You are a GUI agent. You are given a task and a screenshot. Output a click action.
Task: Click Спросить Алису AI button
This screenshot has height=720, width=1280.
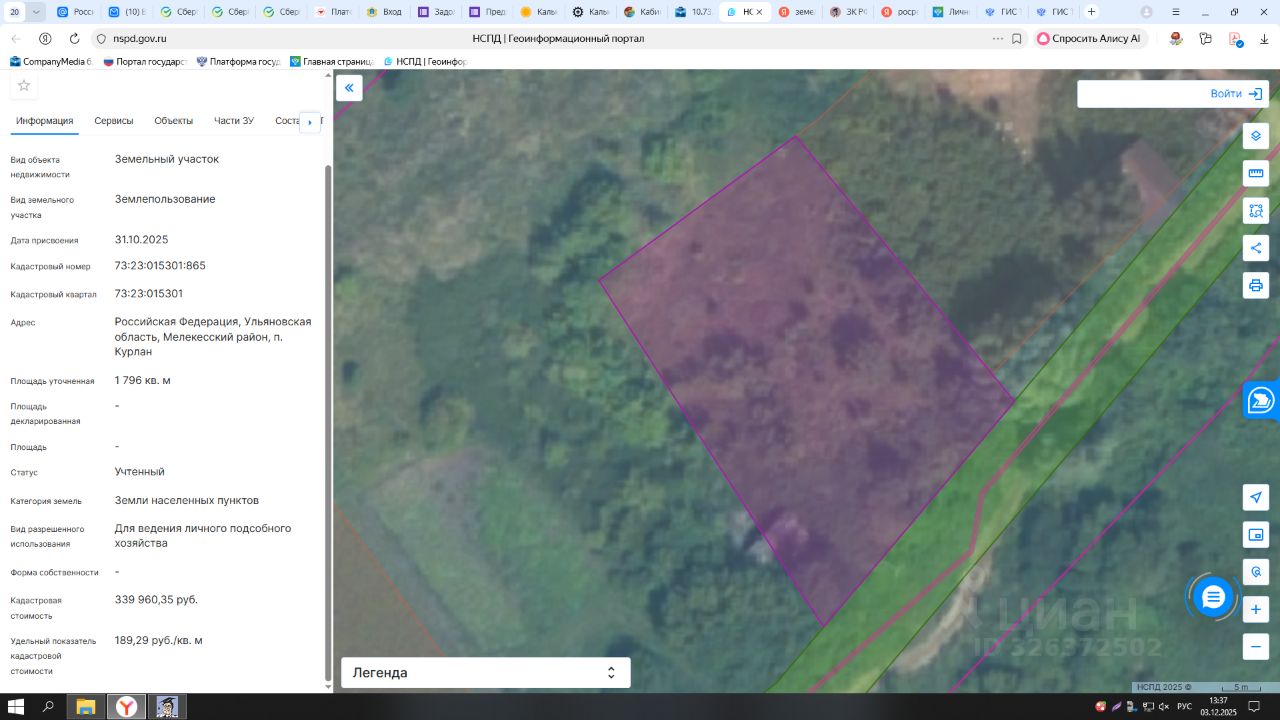point(1088,39)
